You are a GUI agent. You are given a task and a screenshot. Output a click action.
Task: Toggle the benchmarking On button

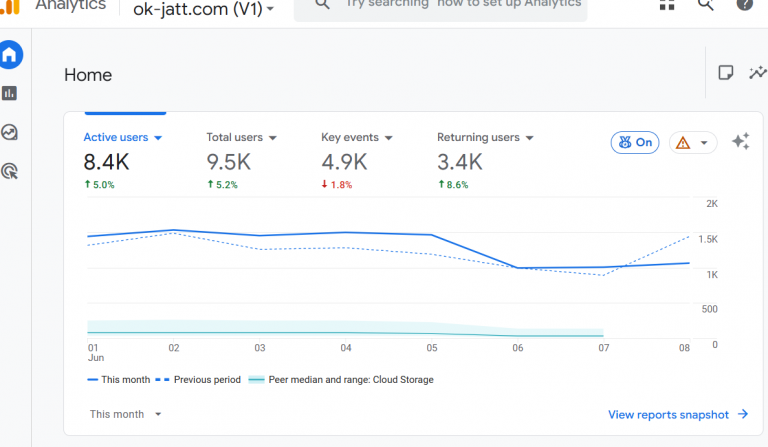pyautogui.click(x=635, y=142)
